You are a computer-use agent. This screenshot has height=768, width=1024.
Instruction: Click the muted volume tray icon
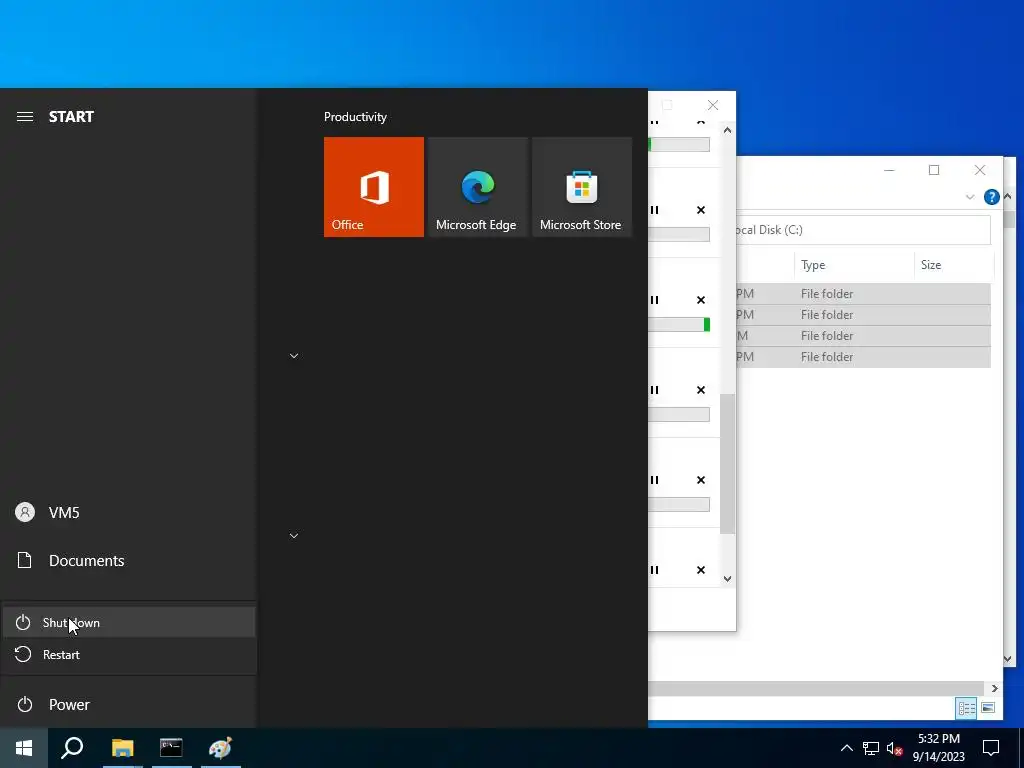(894, 748)
